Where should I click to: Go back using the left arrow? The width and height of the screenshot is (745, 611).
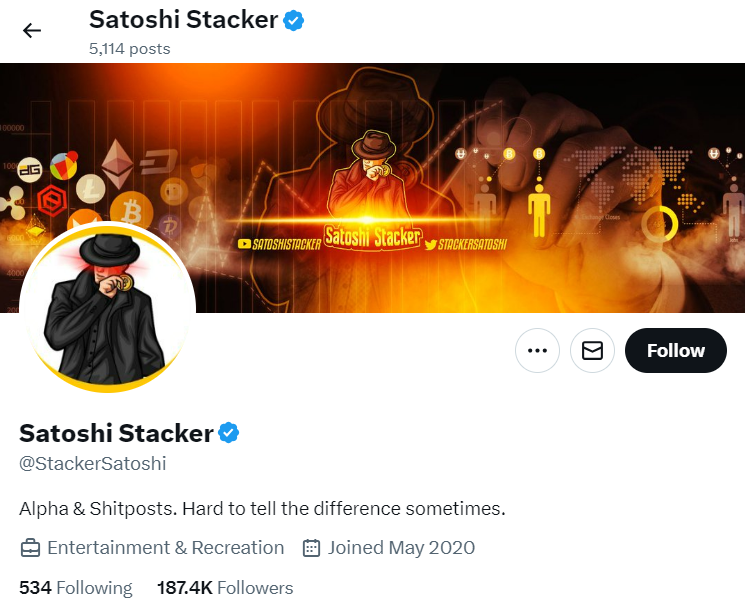point(32,31)
